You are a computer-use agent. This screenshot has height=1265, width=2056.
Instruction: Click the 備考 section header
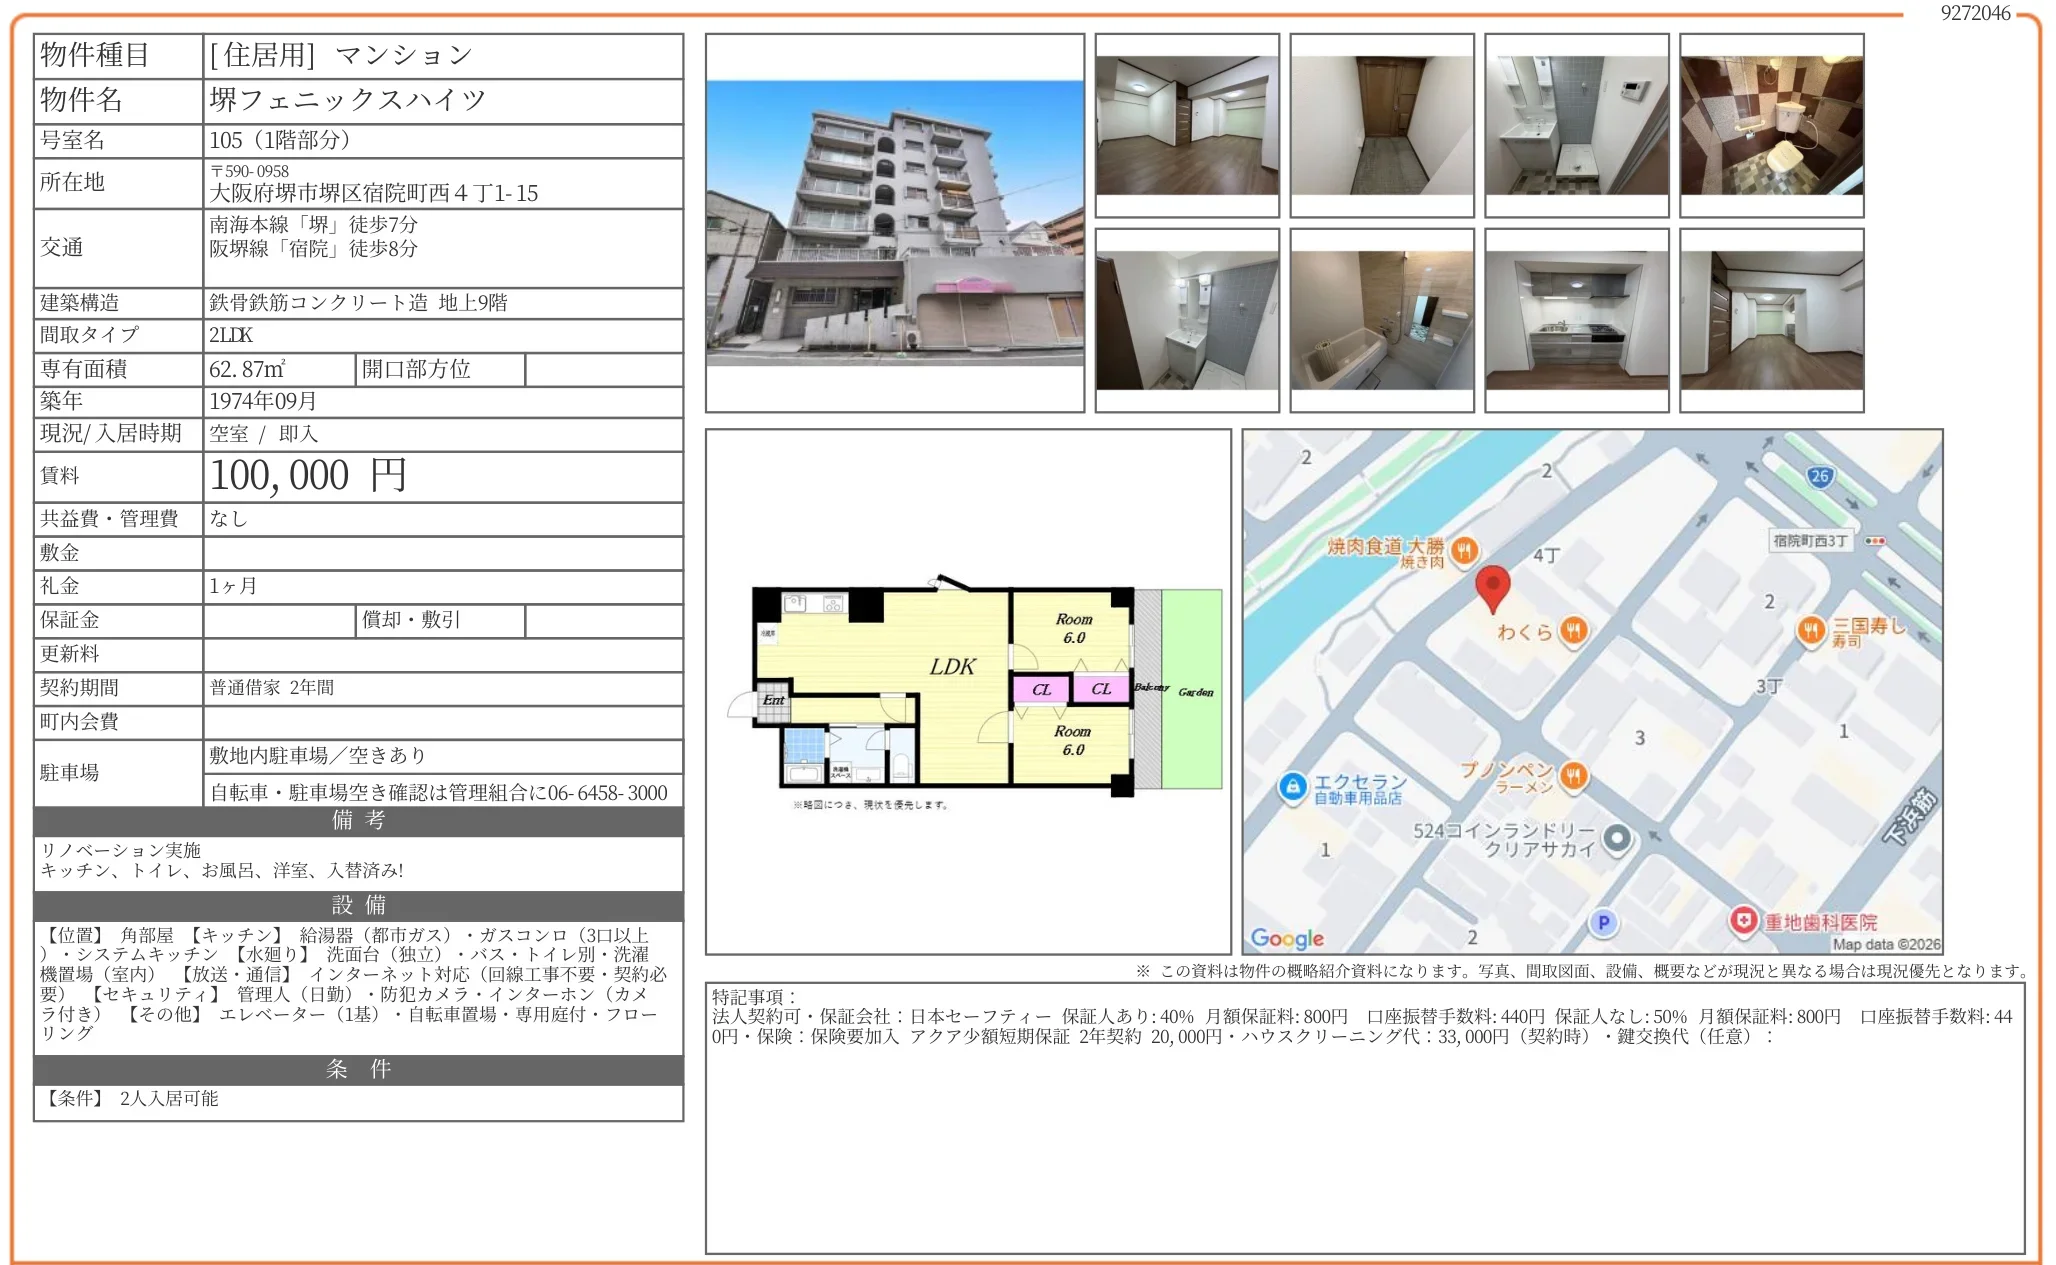(358, 821)
